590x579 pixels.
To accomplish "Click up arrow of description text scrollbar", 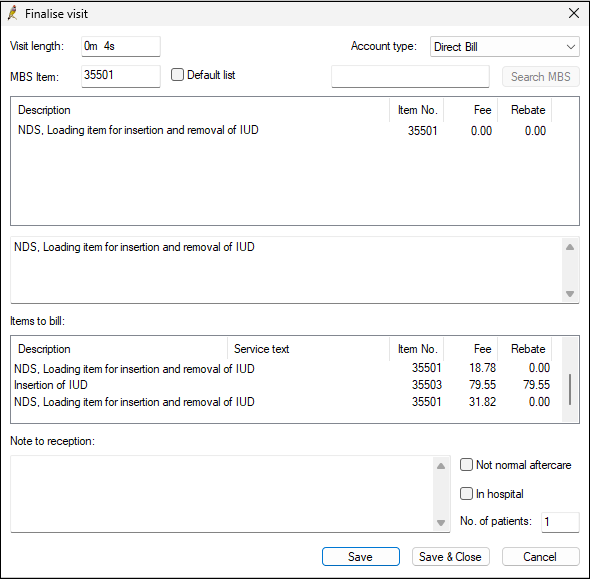I will (x=570, y=247).
